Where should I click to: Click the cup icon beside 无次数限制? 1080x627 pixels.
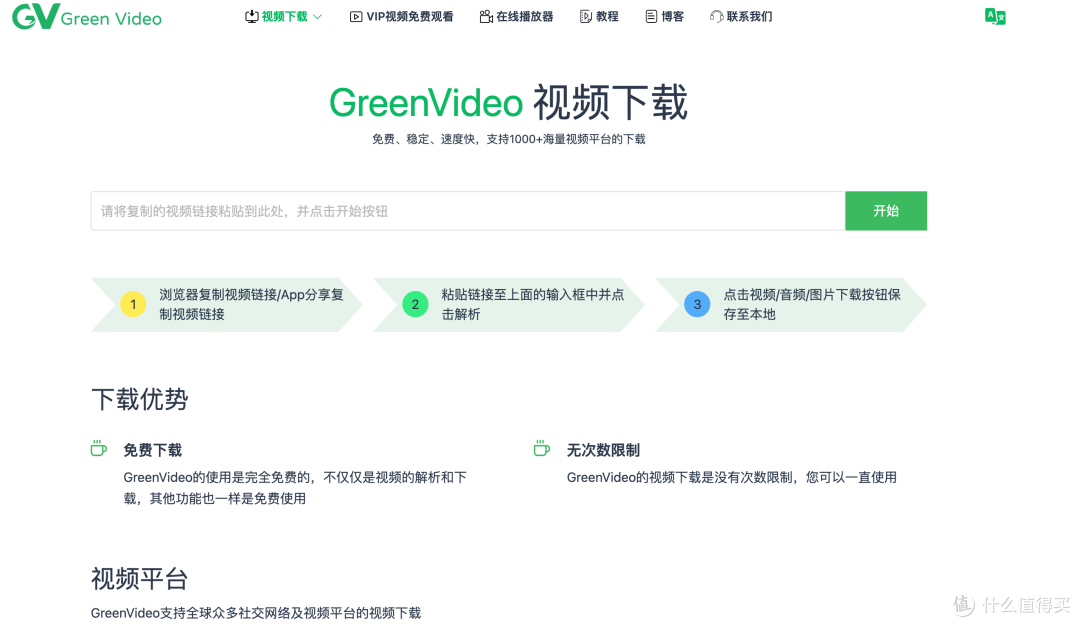tap(542, 449)
